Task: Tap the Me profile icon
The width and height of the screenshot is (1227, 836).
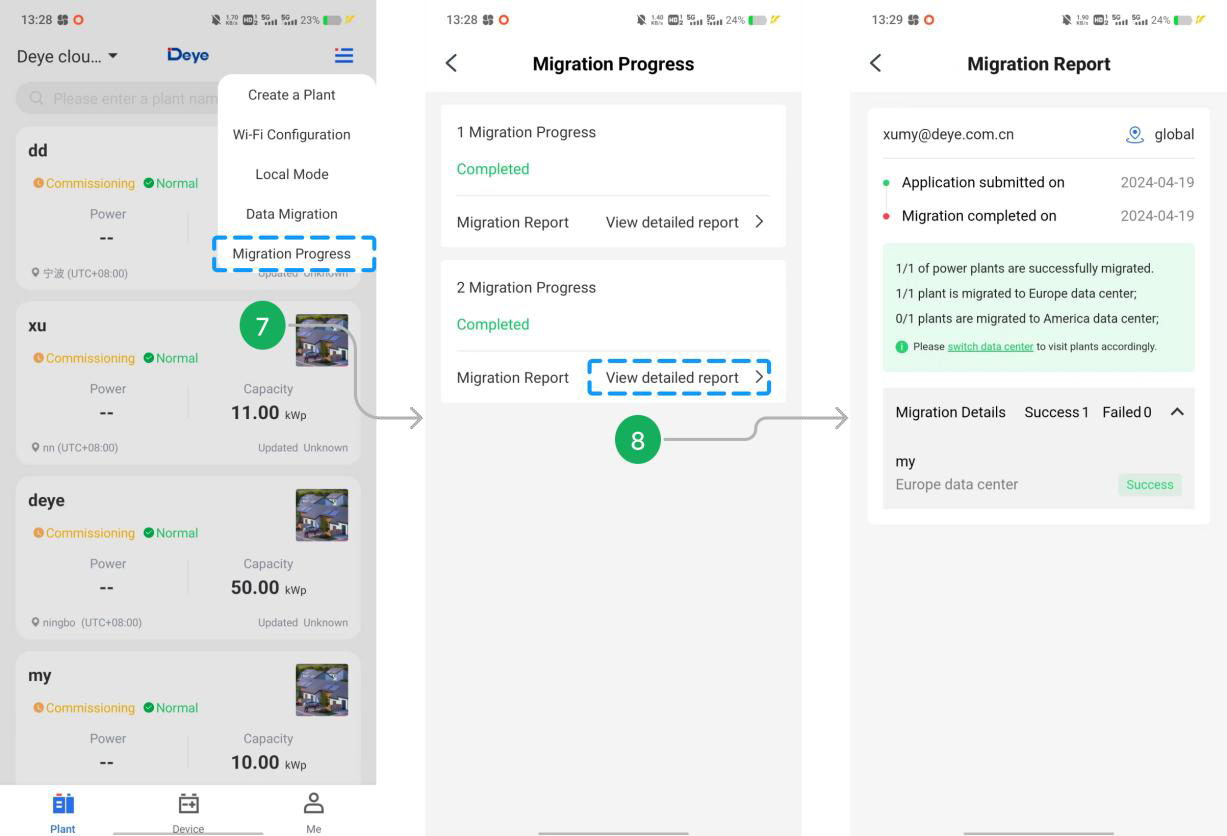Action: (314, 805)
